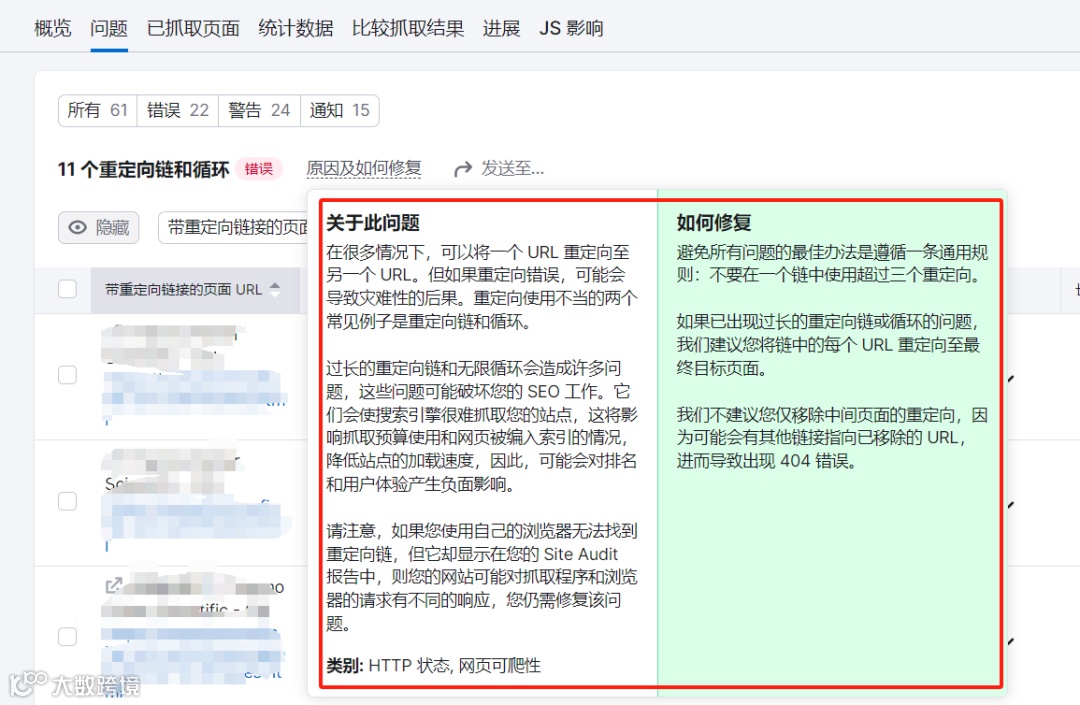Click the red 错误 badge next to the heading
Image resolution: width=1080 pixels, height=705 pixels.
pyautogui.click(x=259, y=168)
